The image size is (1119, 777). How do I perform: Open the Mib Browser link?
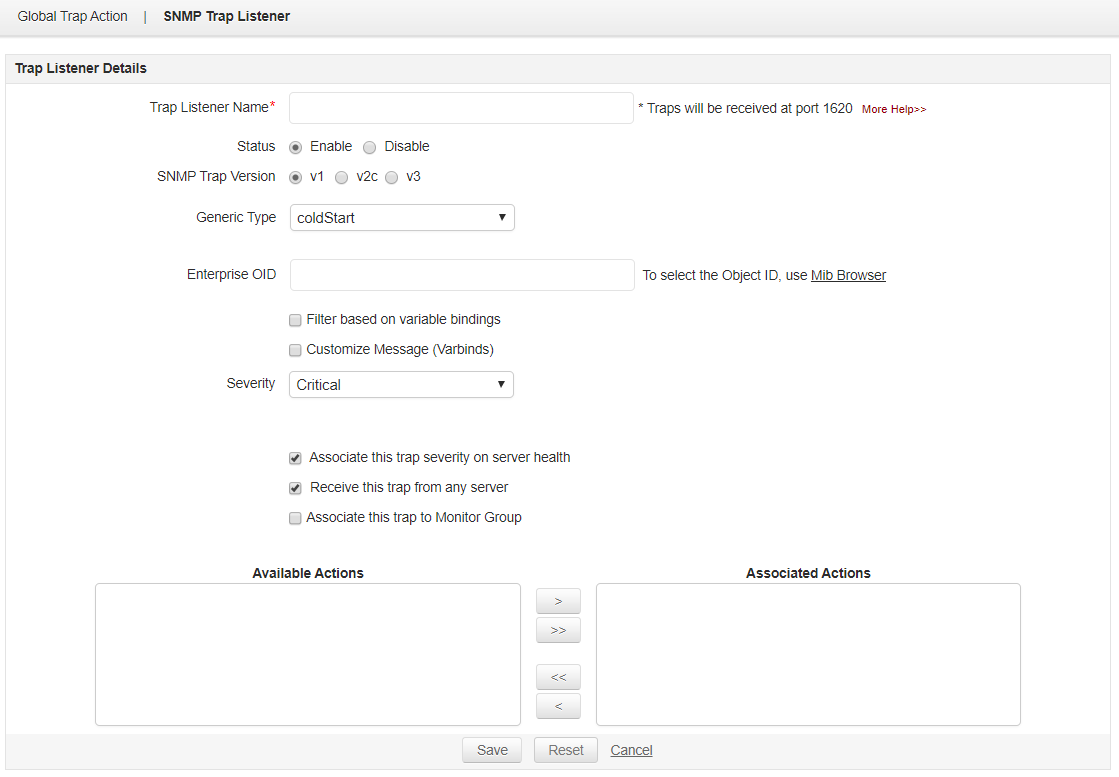pos(848,275)
